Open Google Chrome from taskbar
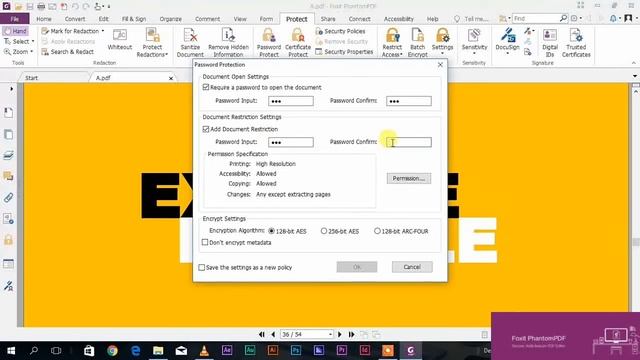This screenshot has height=360, width=640. tap(112, 350)
